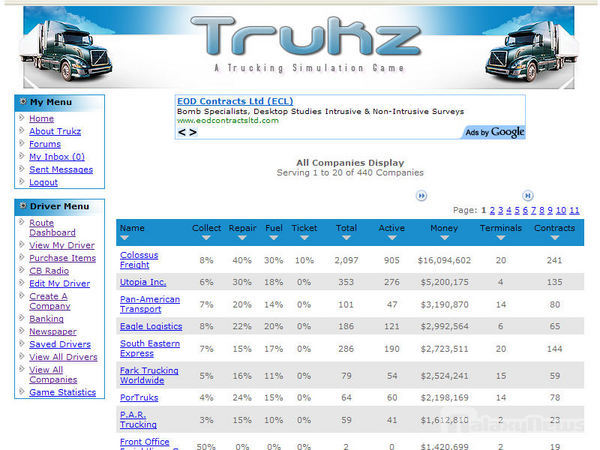Click the Trukz logo banner
600x450 pixels.
[298, 45]
